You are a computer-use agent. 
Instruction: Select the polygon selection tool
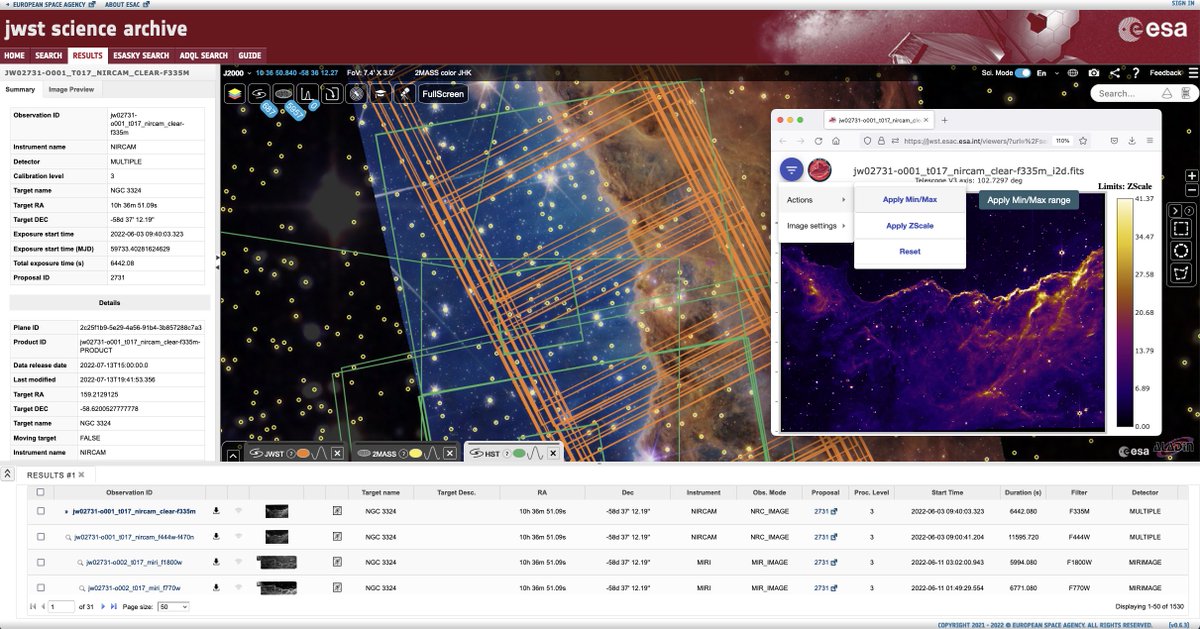(1181, 273)
